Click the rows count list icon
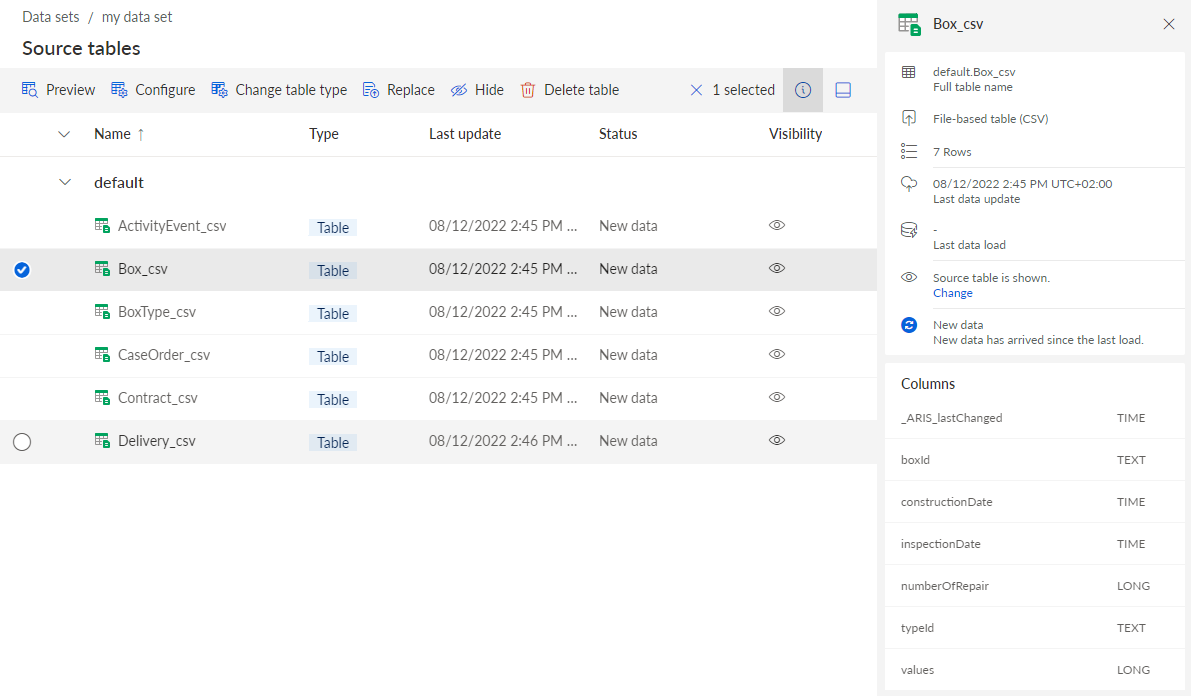 click(908, 151)
